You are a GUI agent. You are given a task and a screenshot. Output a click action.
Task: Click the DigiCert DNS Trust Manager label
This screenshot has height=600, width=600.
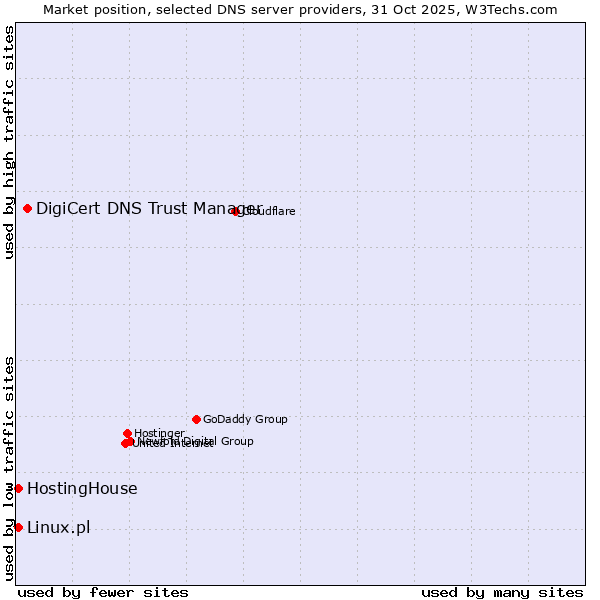point(148,208)
